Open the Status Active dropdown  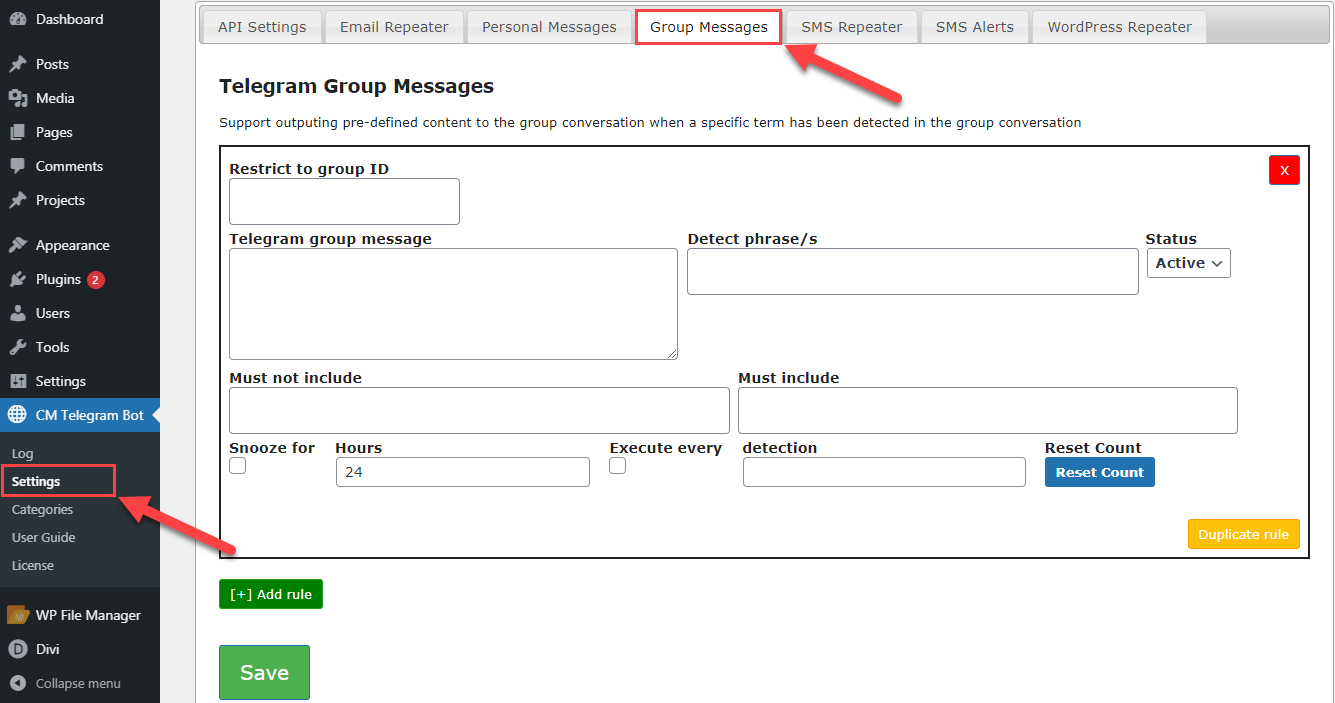(x=1188, y=263)
